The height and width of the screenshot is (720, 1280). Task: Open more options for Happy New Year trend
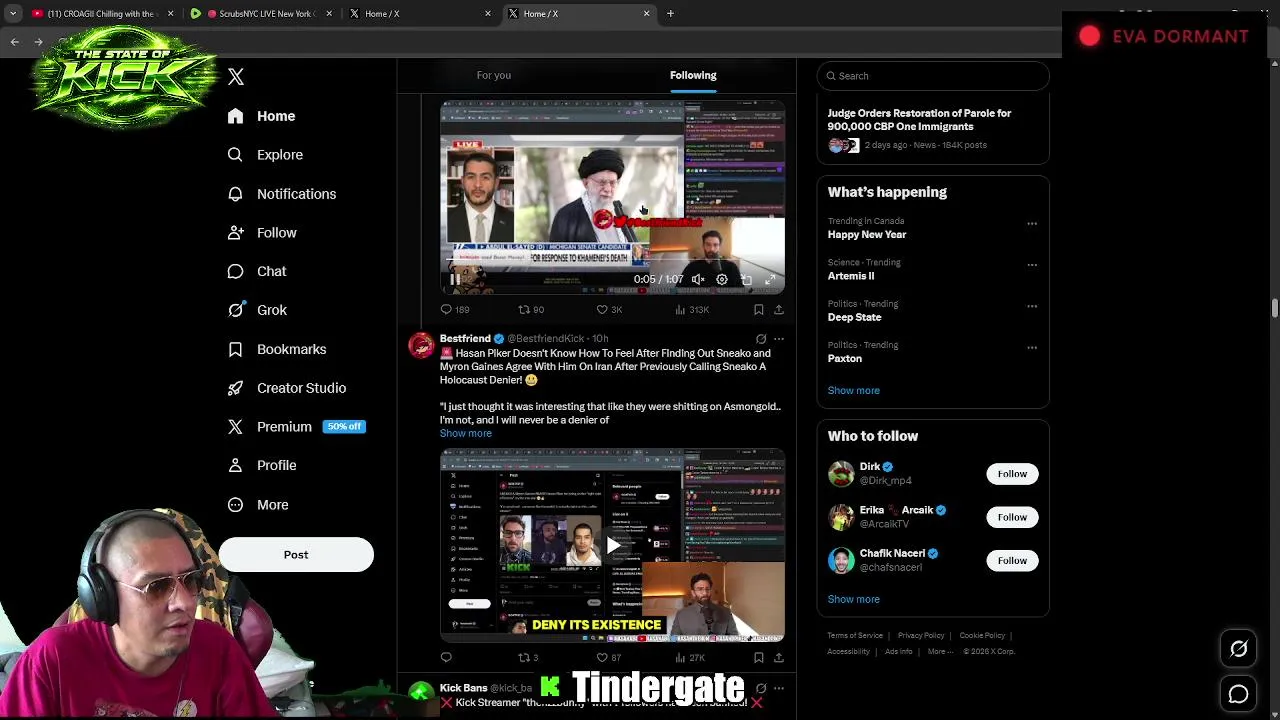(x=1032, y=224)
